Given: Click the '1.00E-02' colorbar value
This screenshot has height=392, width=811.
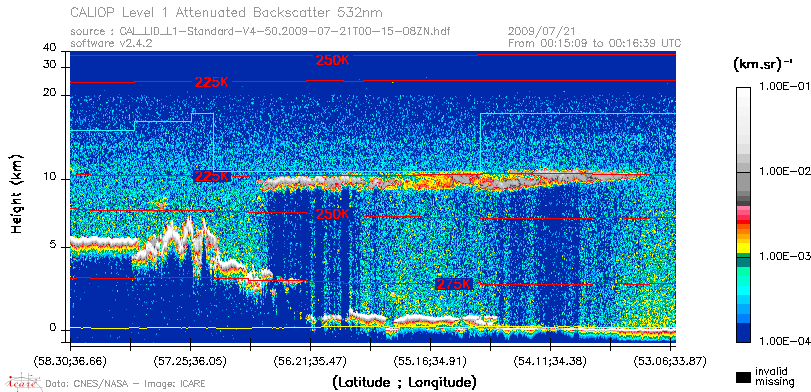Looking at the screenshot, I should point(784,171).
